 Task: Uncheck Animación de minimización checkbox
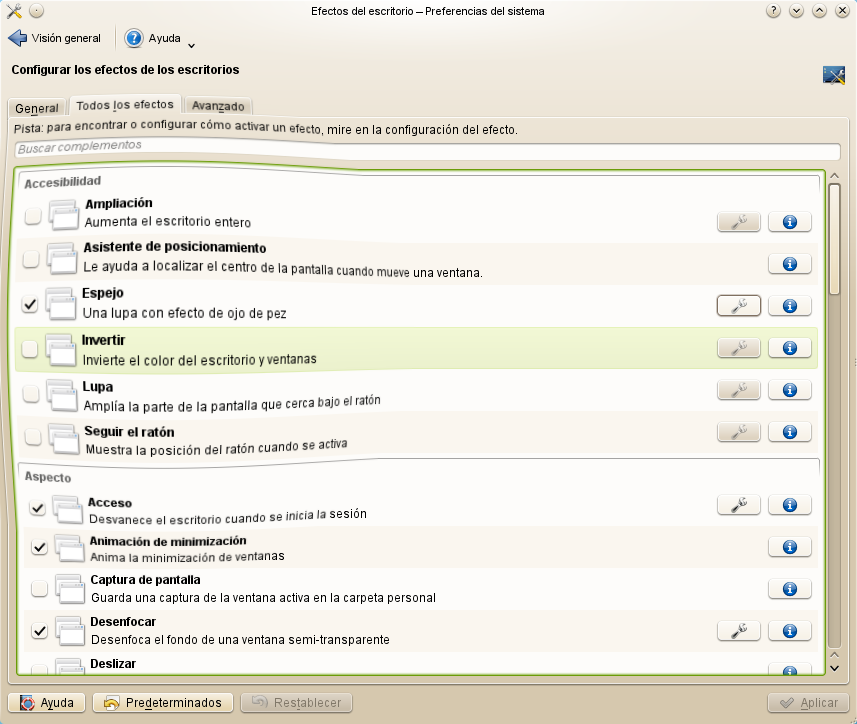(x=39, y=547)
